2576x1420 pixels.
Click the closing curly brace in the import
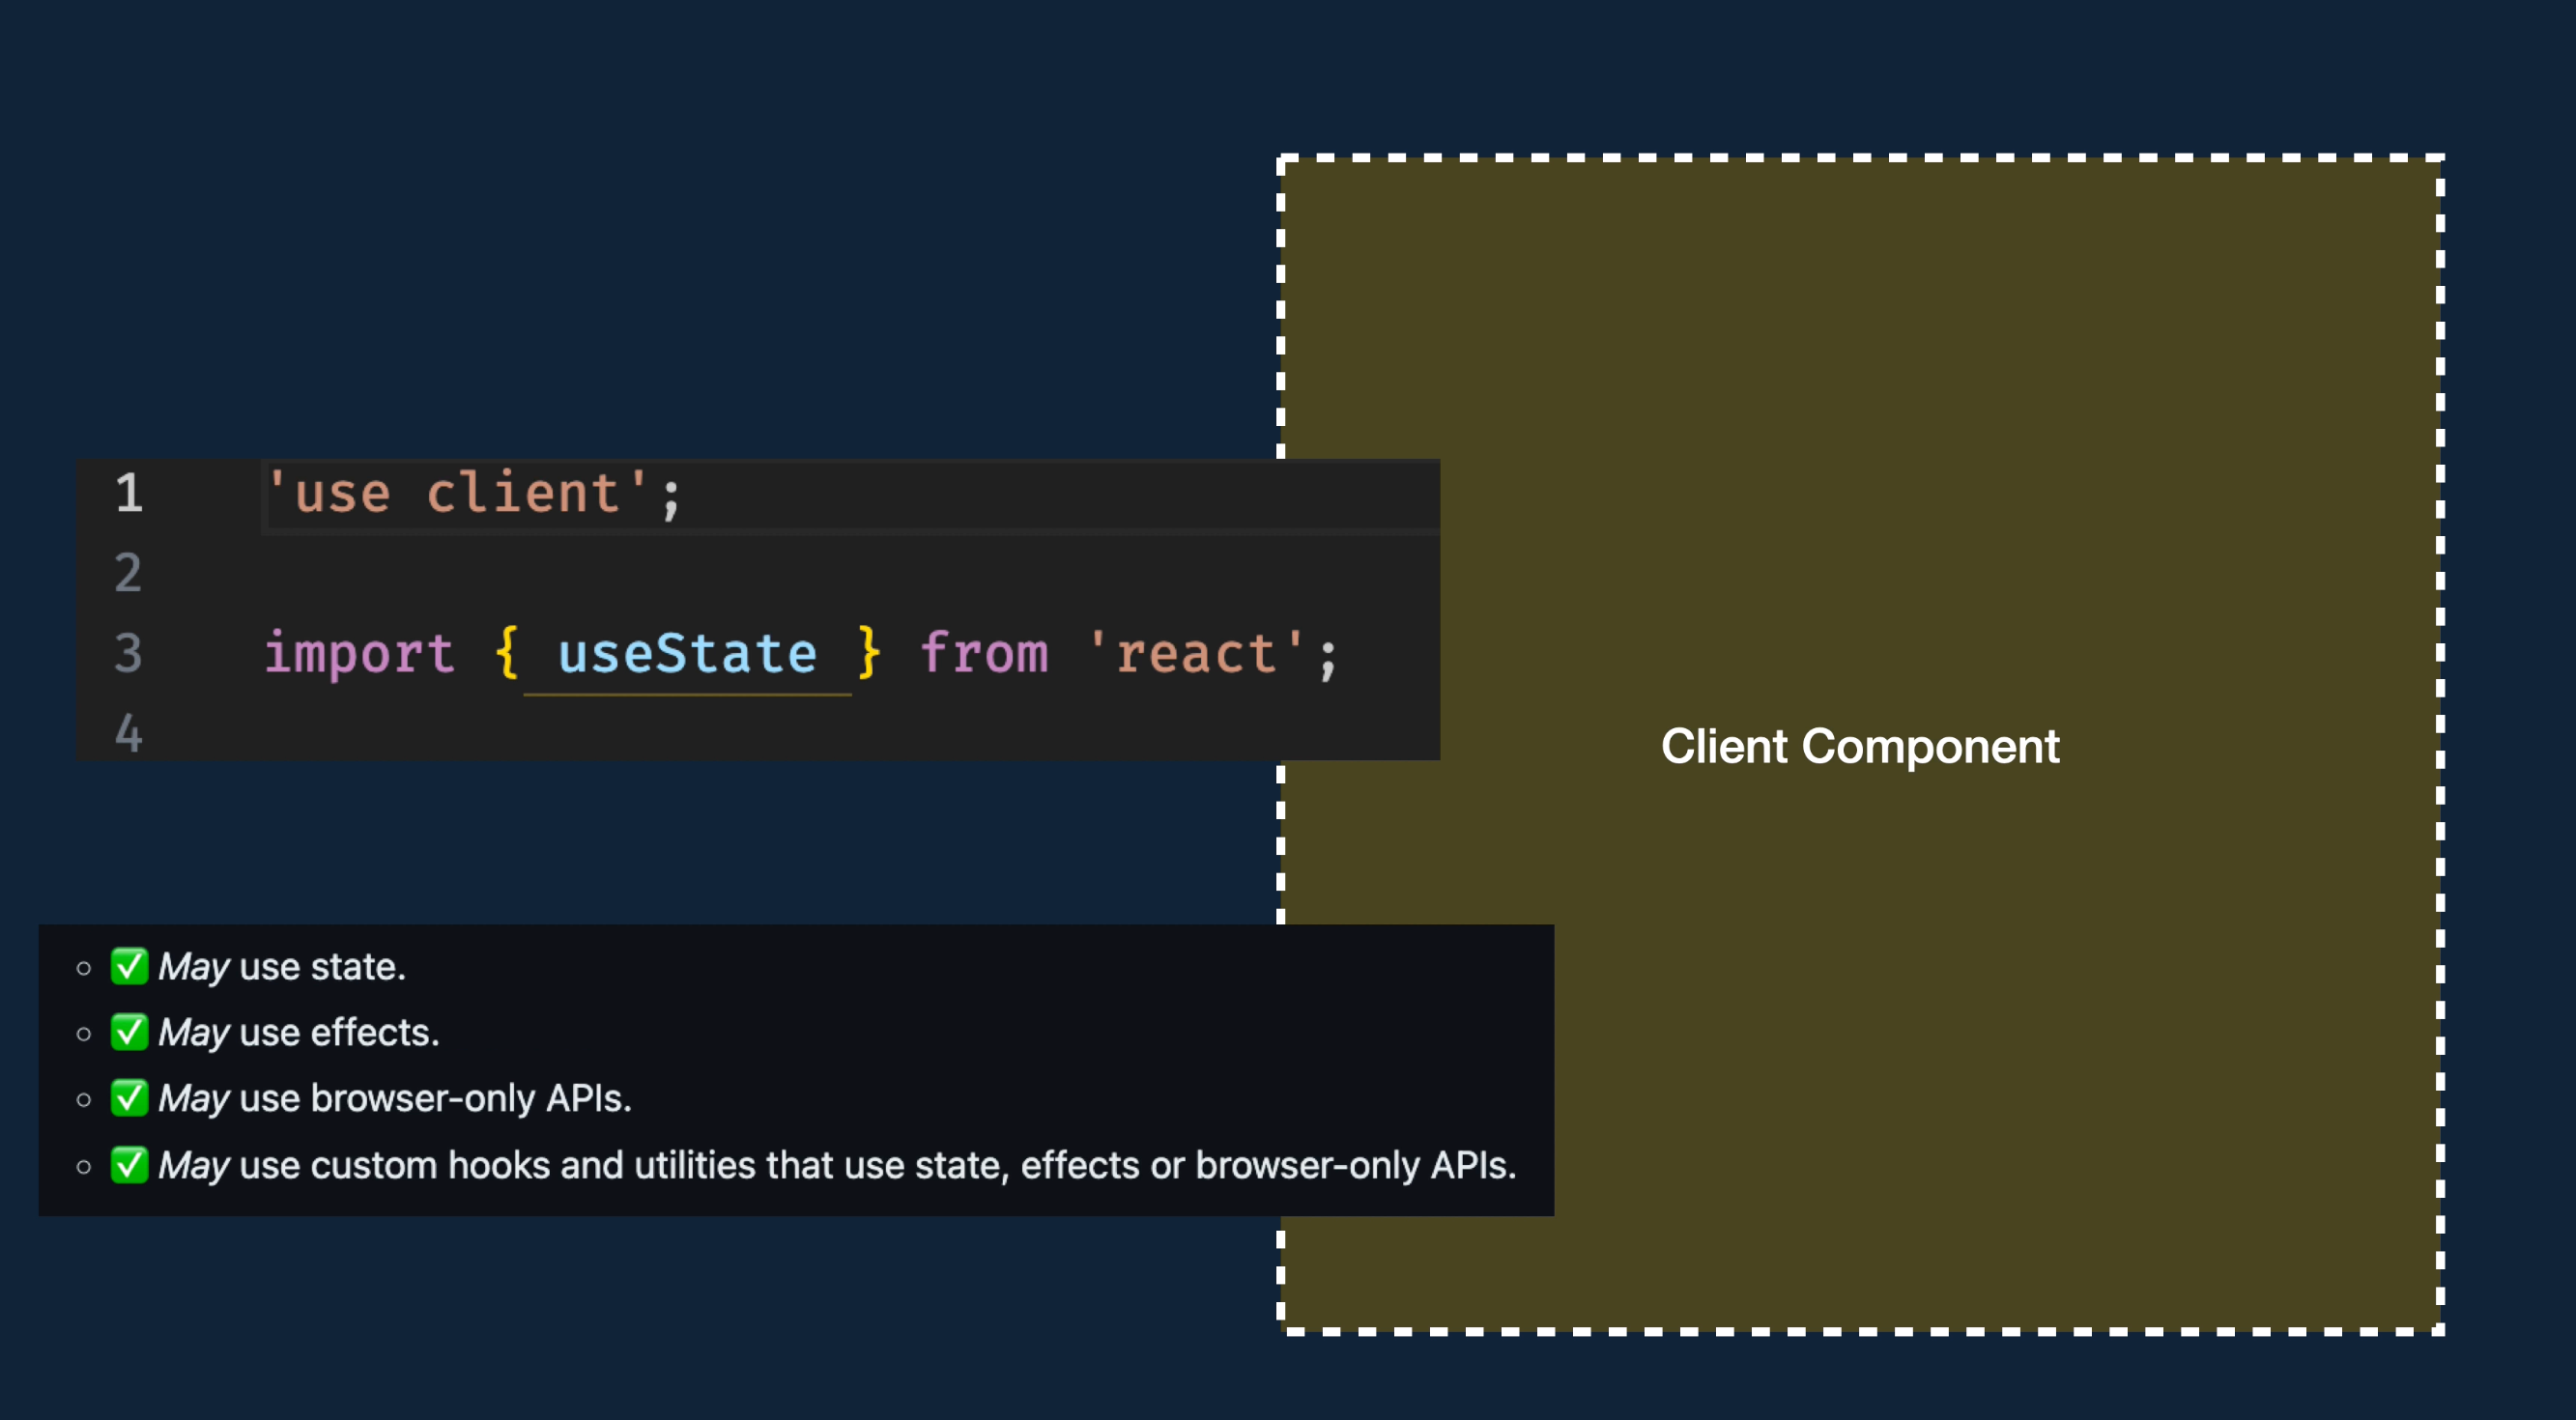click(x=869, y=653)
